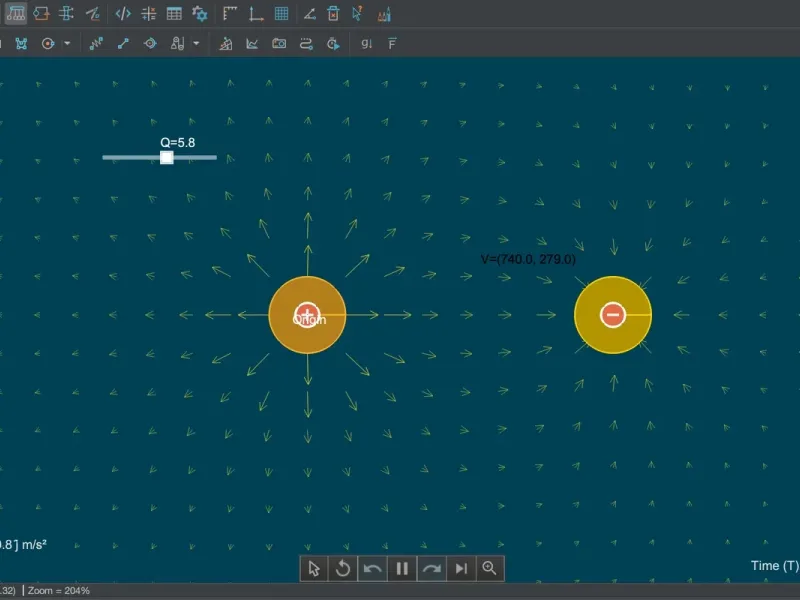Reset the simulation with restart button
Screen dimensions: 800x600
[x=343, y=568]
